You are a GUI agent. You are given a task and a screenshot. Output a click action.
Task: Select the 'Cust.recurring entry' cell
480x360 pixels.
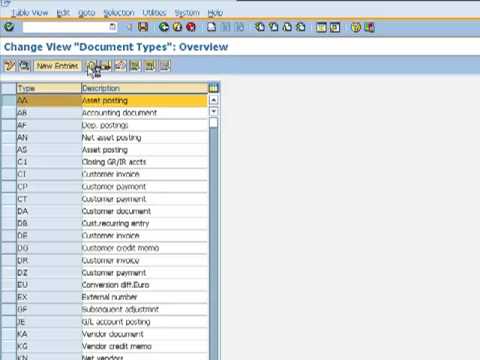click(144, 223)
